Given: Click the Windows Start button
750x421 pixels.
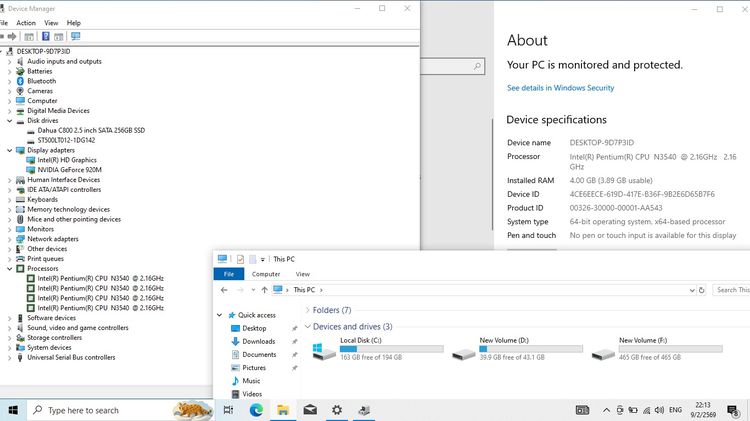Looking at the screenshot, I should 13,410.
